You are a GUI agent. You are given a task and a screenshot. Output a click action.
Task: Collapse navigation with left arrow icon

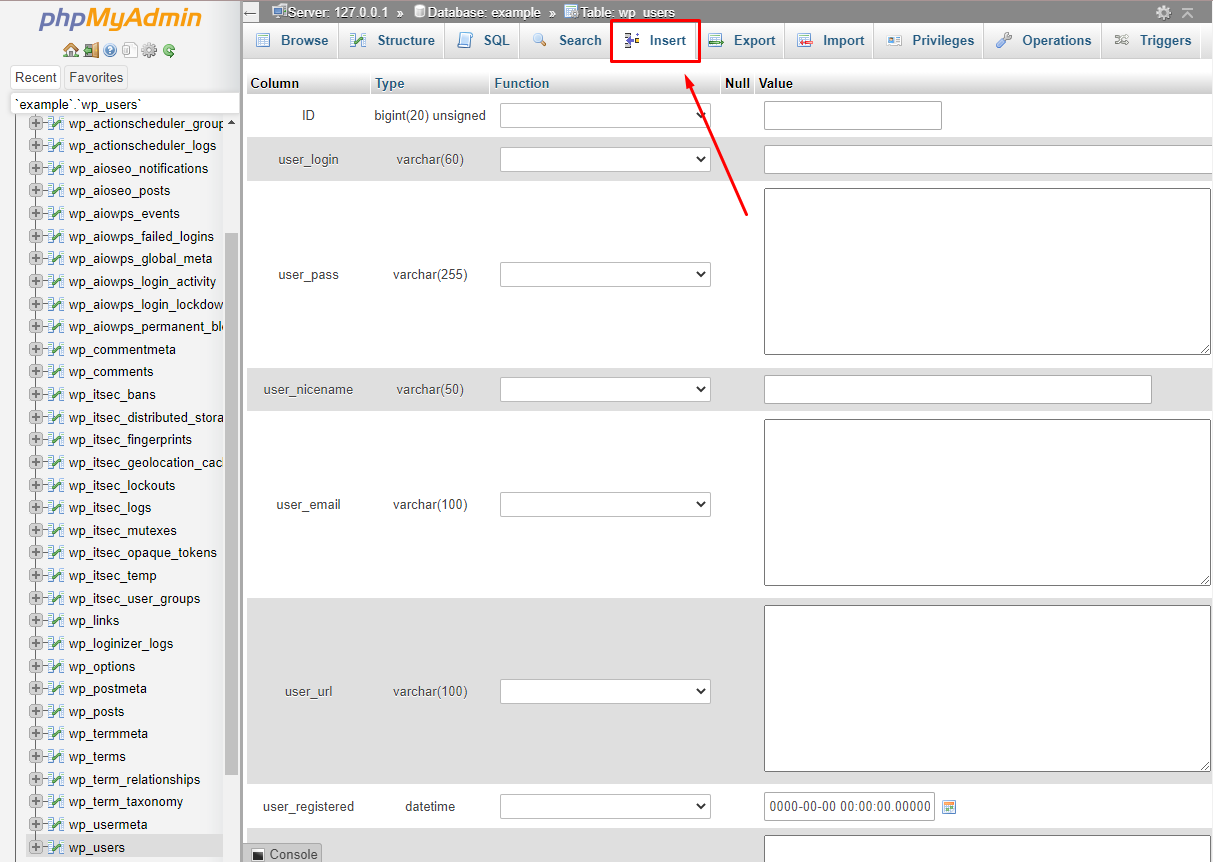click(x=251, y=12)
